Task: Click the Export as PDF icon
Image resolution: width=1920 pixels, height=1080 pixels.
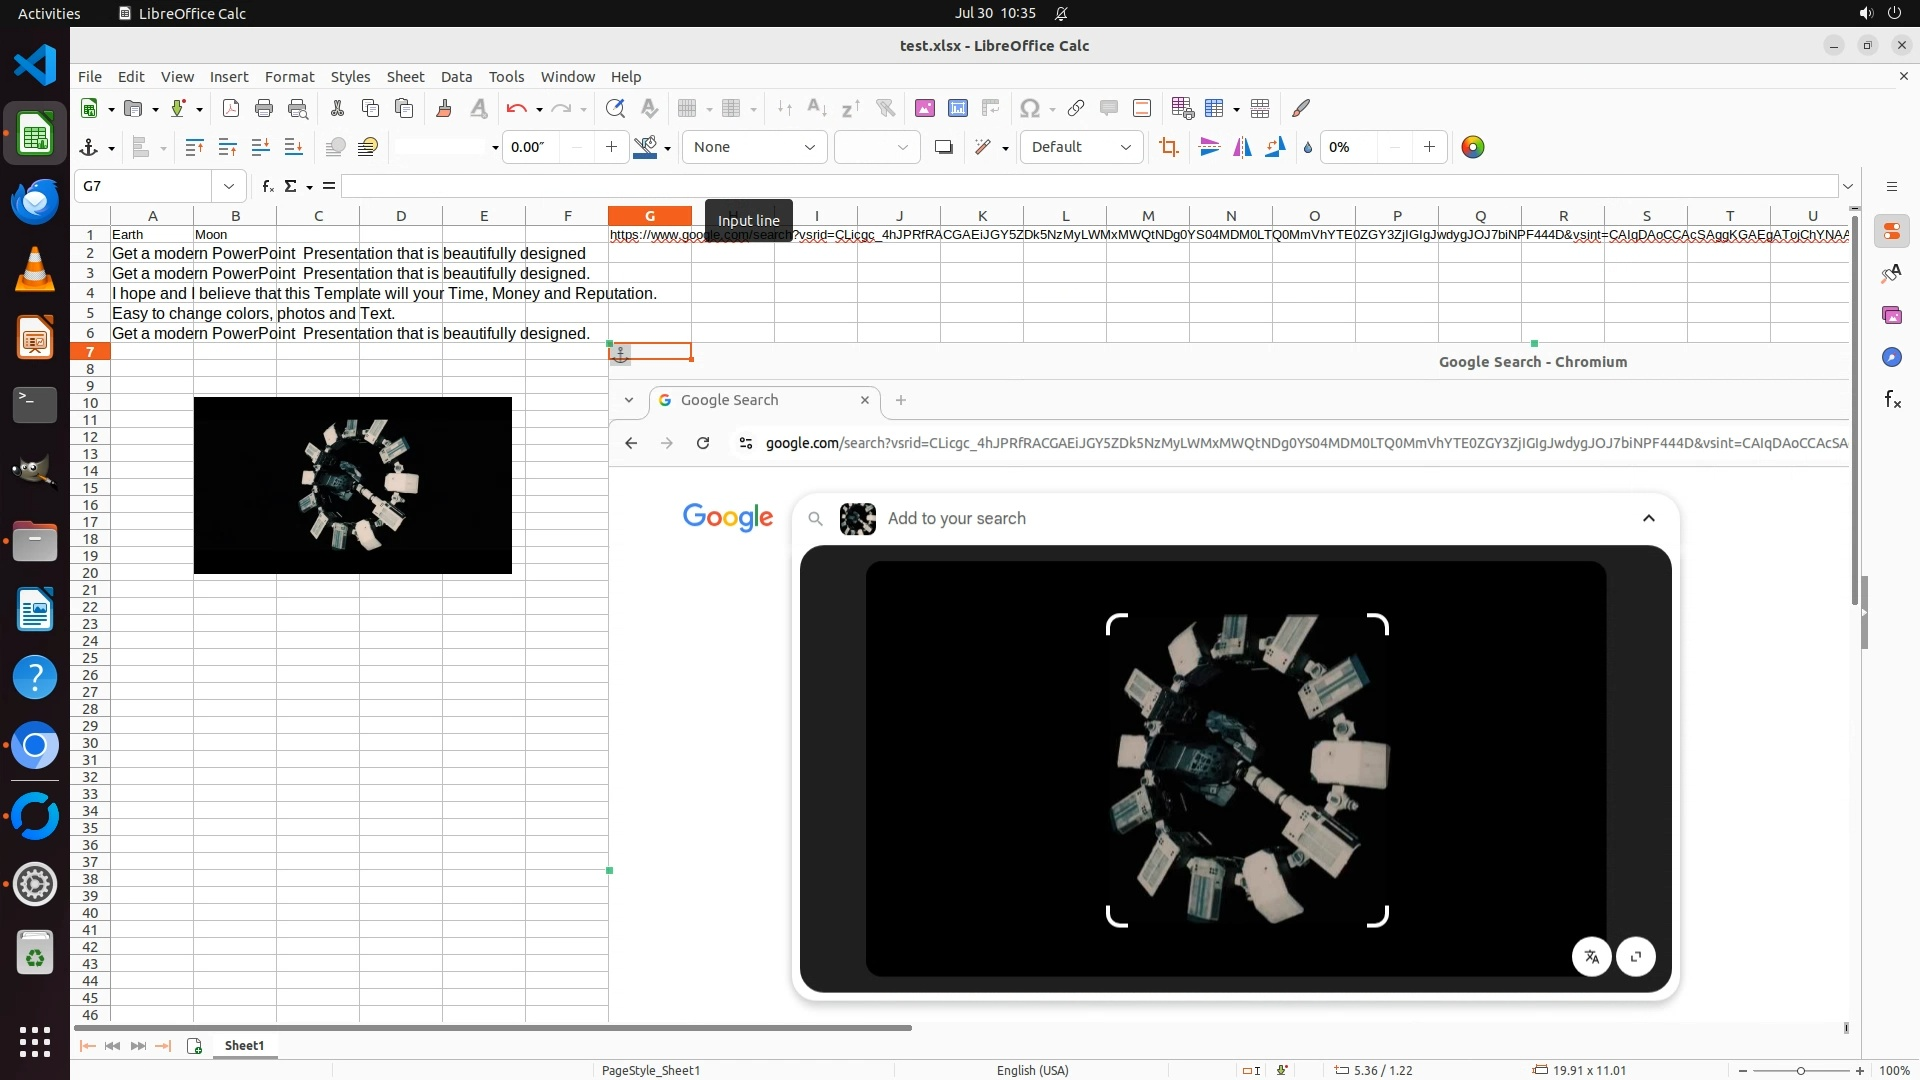Action: [231, 109]
